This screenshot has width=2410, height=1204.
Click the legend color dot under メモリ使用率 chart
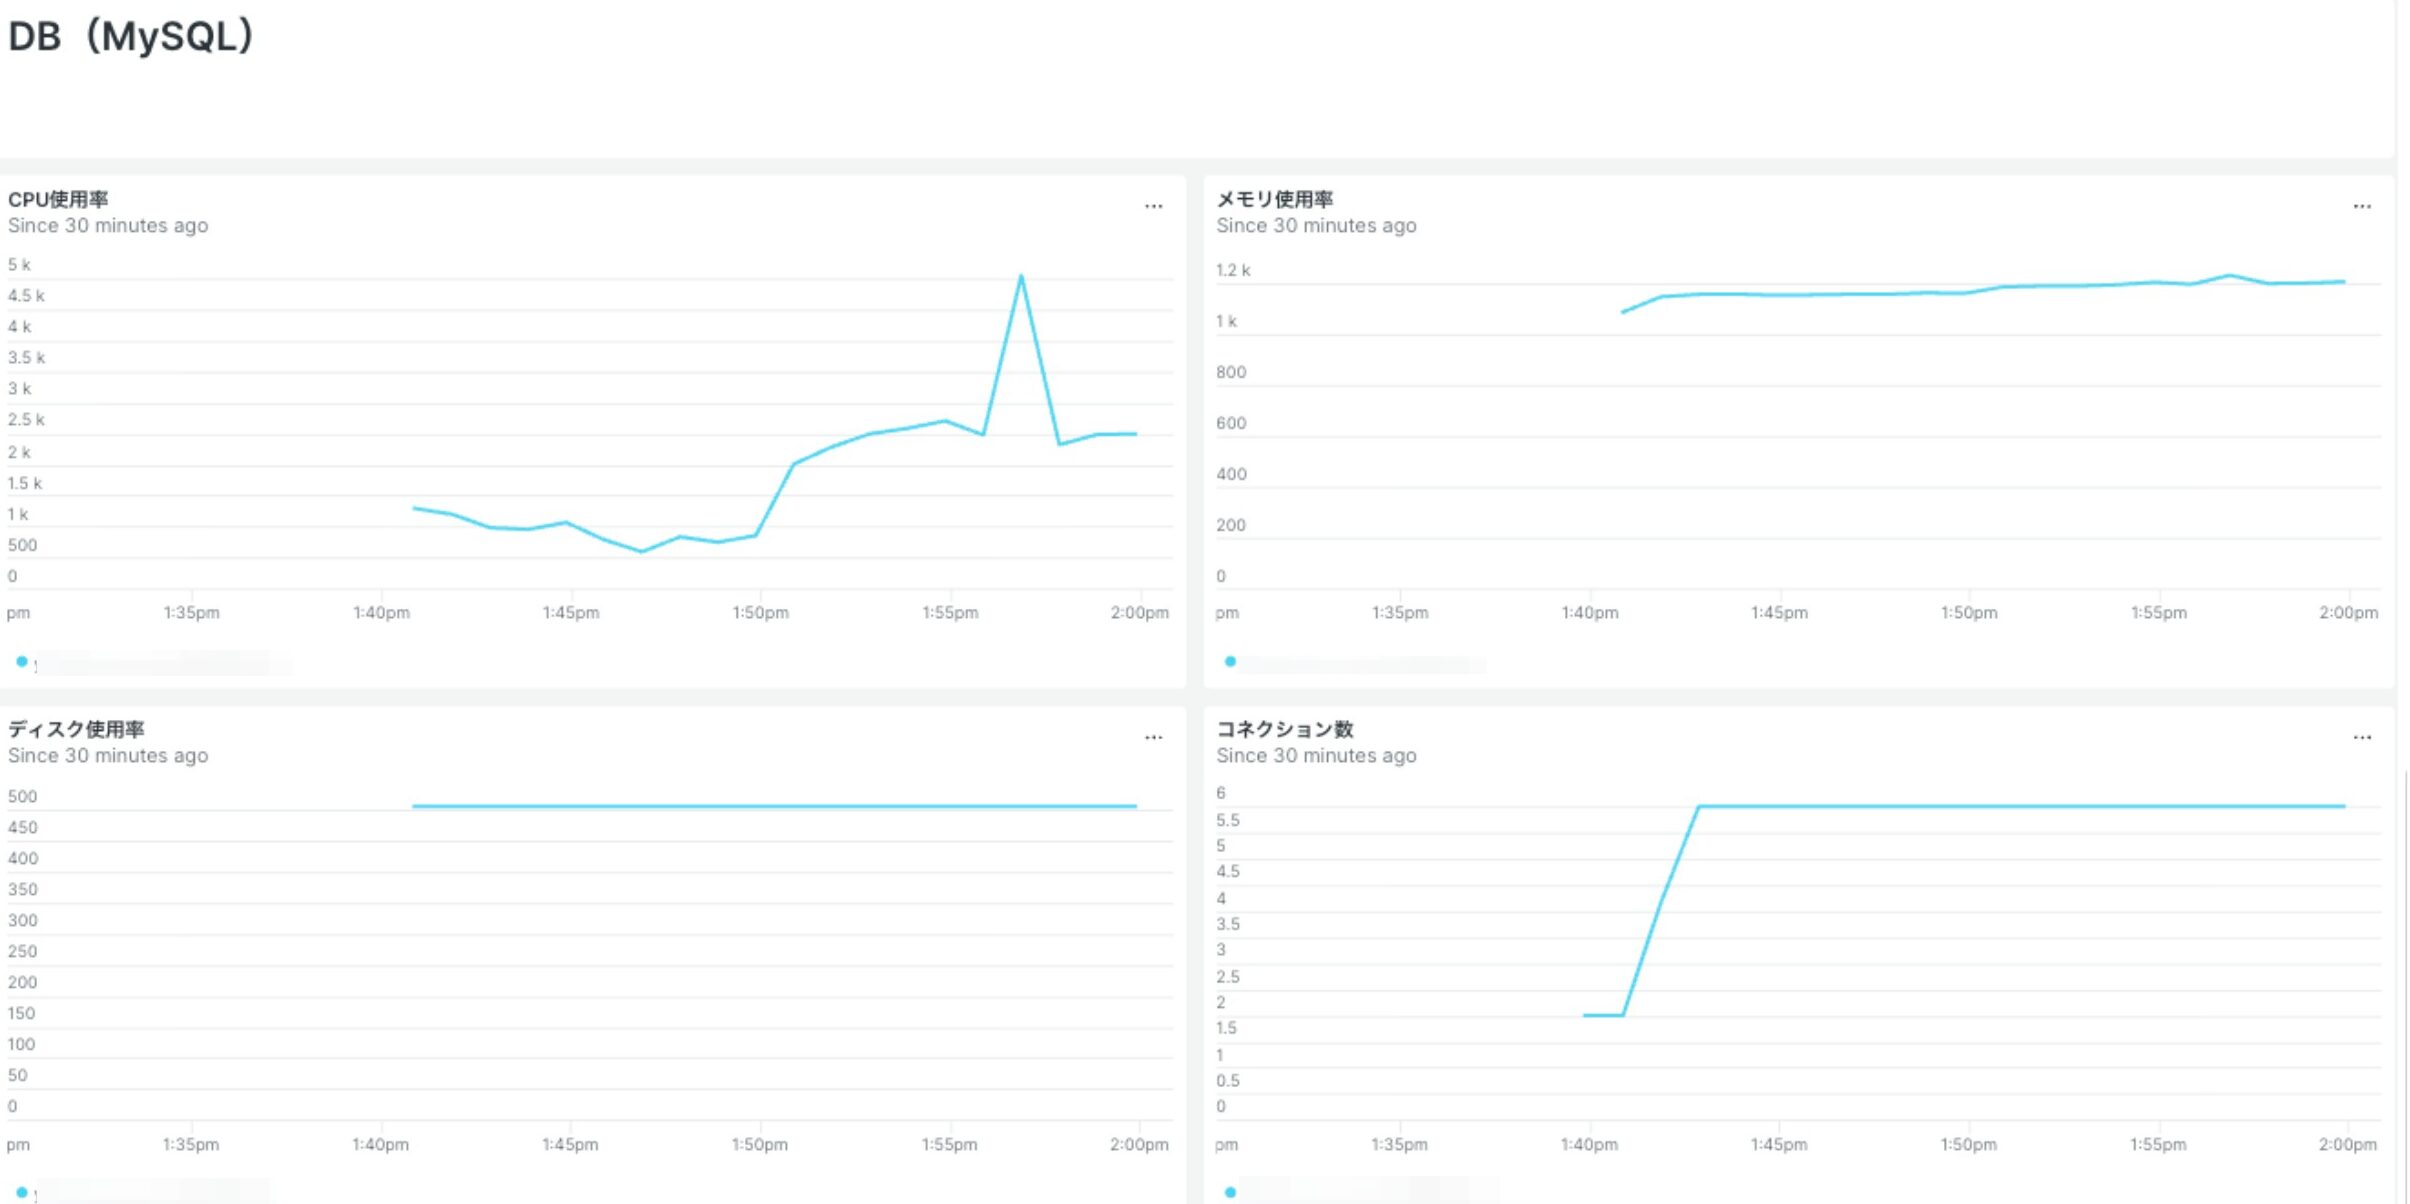pos(1229,661)
